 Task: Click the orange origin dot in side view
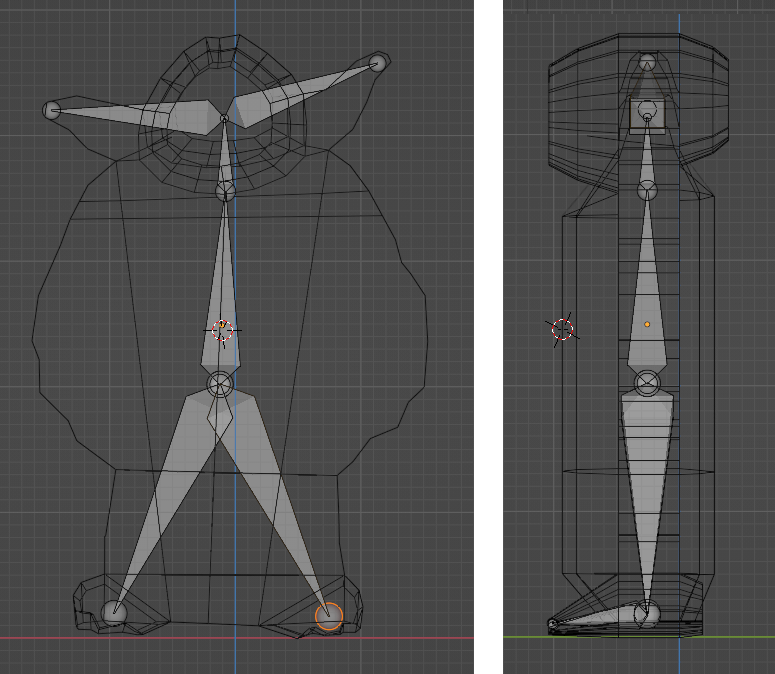point(647,325)
